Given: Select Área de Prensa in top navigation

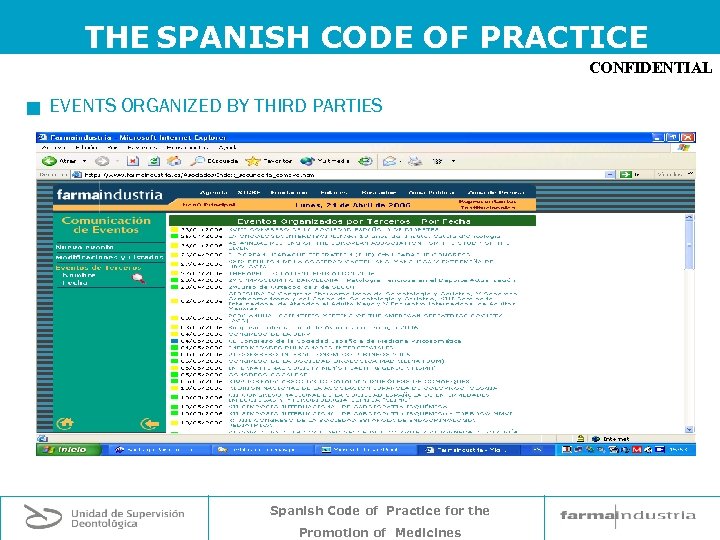Looking at the screenshot, I should (x=496, y=192).
